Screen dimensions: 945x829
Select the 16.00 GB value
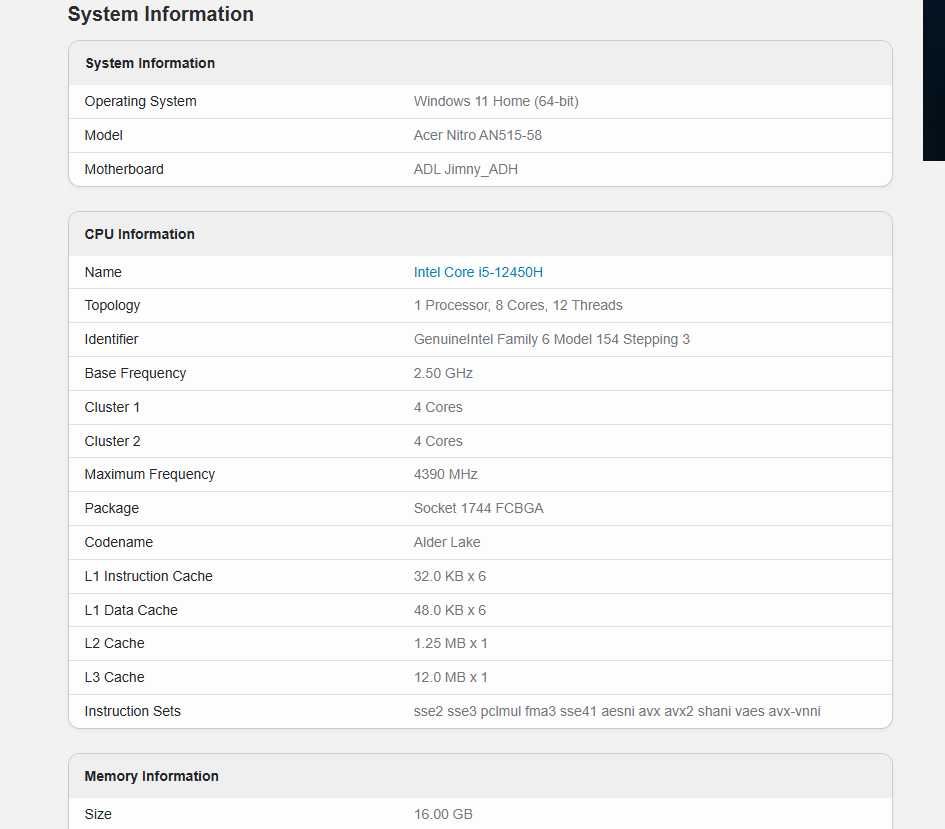(443, 815)
